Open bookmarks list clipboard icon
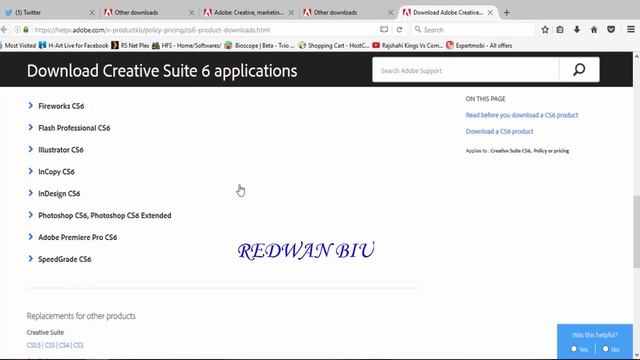The height and width of the screenshot is (360, 640). (x=560, y=29)
